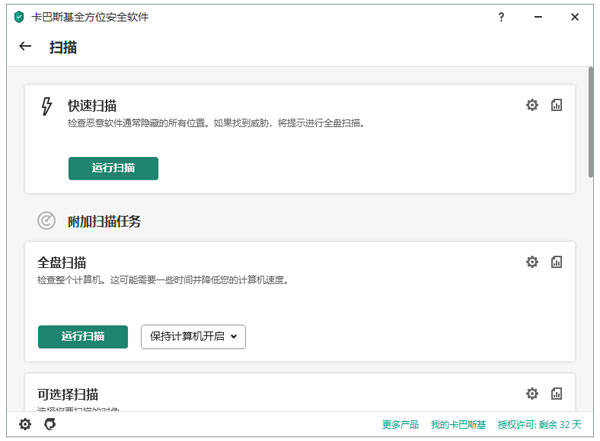Image resolution: width=600 pixels, height=441 pixels.
Task: Click the 检查整个计算机 description text
Action: click(x=163, y=280)
